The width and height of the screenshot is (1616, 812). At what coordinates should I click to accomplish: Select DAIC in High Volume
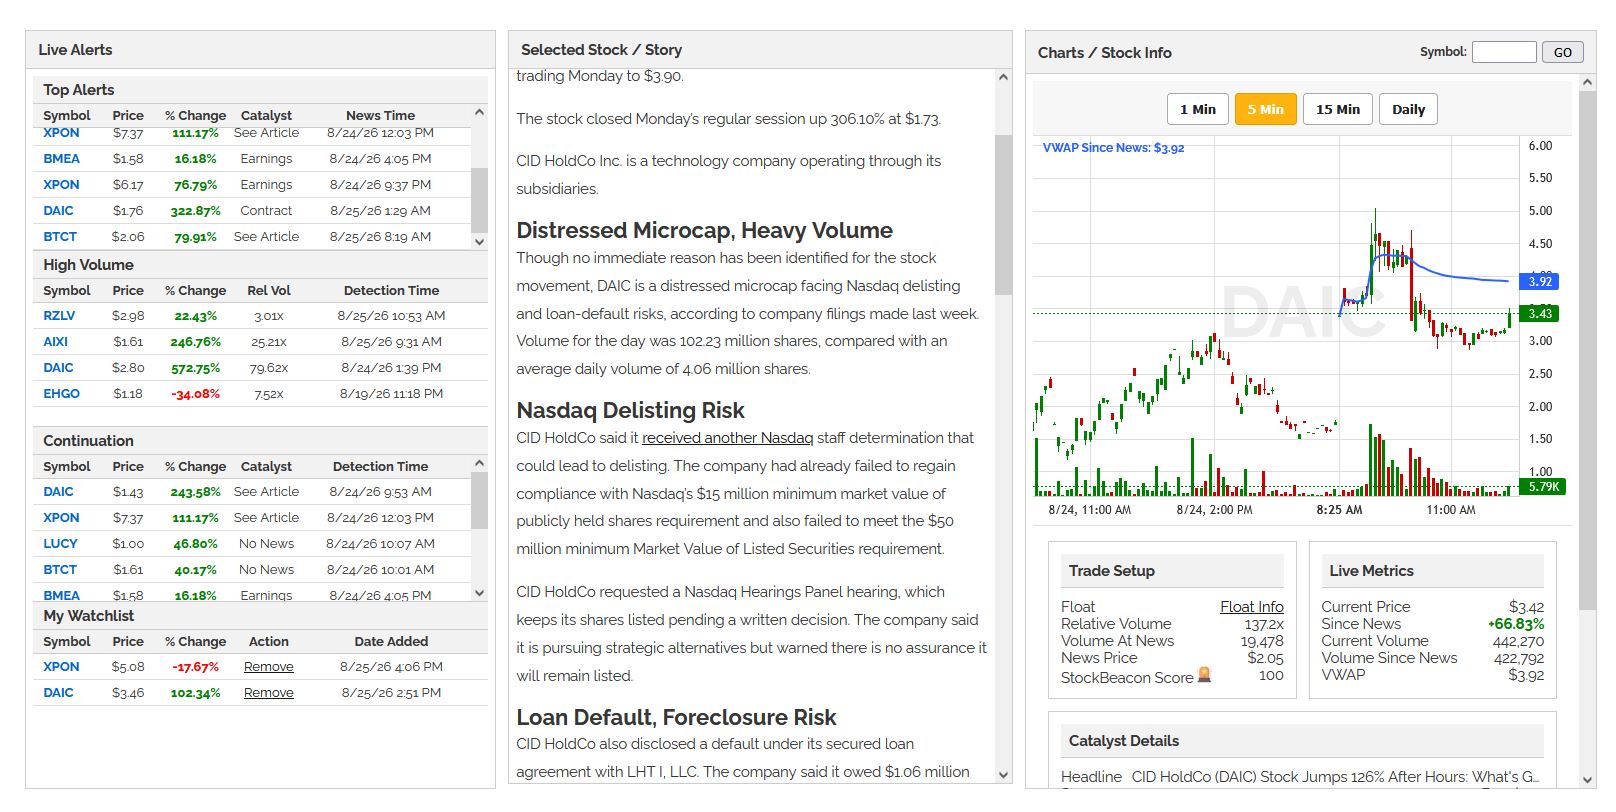pyautogui.click(x=58, y=367)
